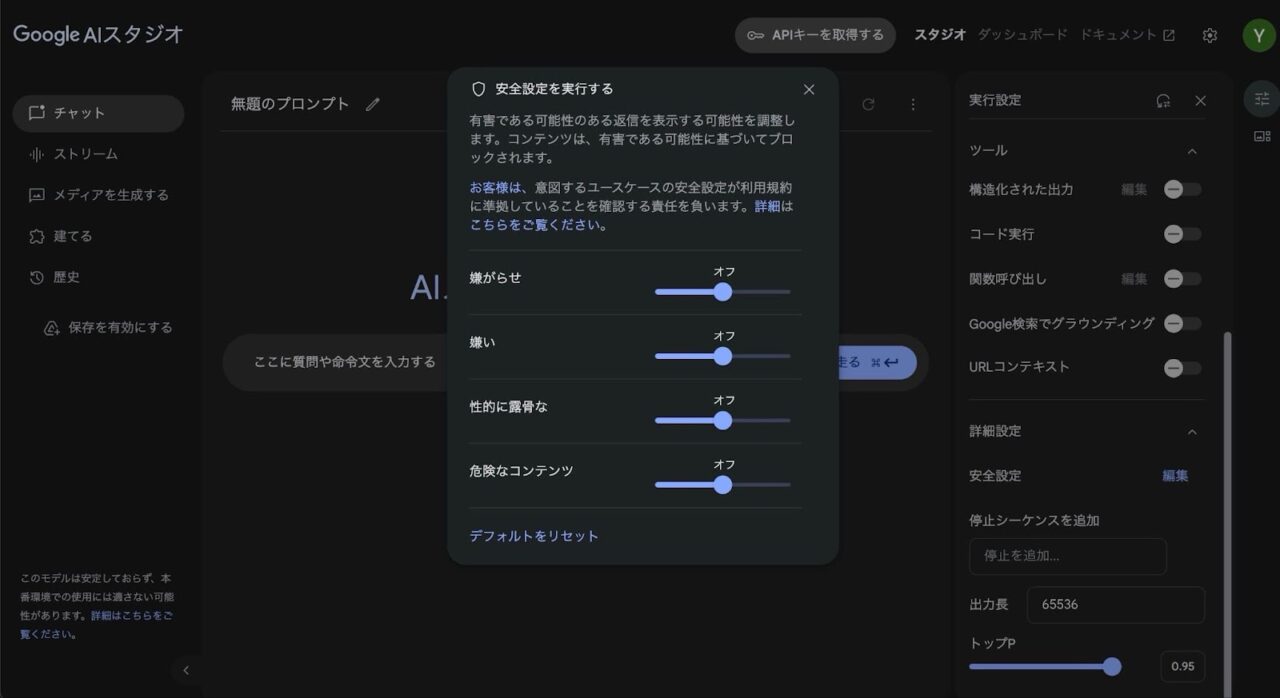Image resolution: width=1280 pixels, height=698 pixels.
Task: Click 編集 next to 関数呼び出し
Action: (1134, 279)
